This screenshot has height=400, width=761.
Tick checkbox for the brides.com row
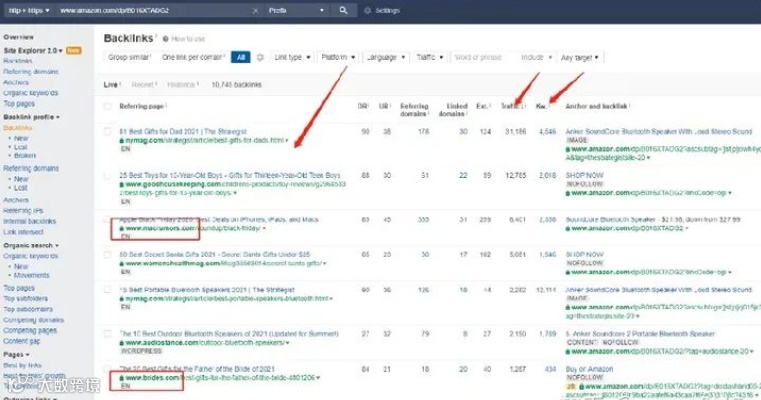tap(107, 369)
